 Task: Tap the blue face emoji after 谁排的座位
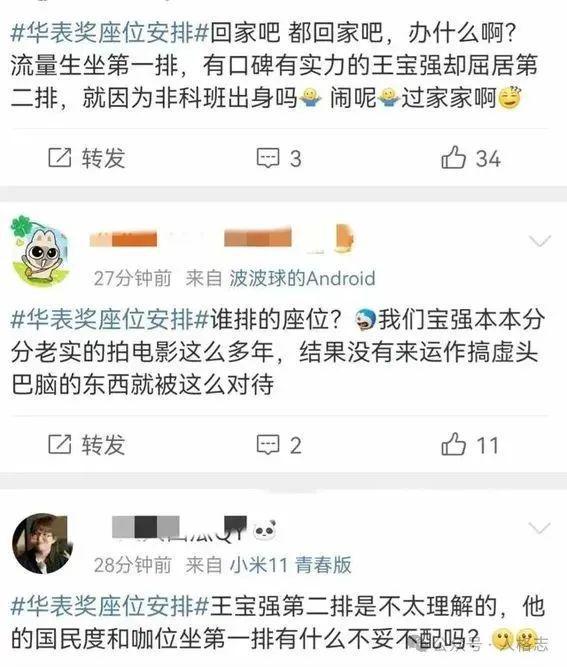click(365, 320)
